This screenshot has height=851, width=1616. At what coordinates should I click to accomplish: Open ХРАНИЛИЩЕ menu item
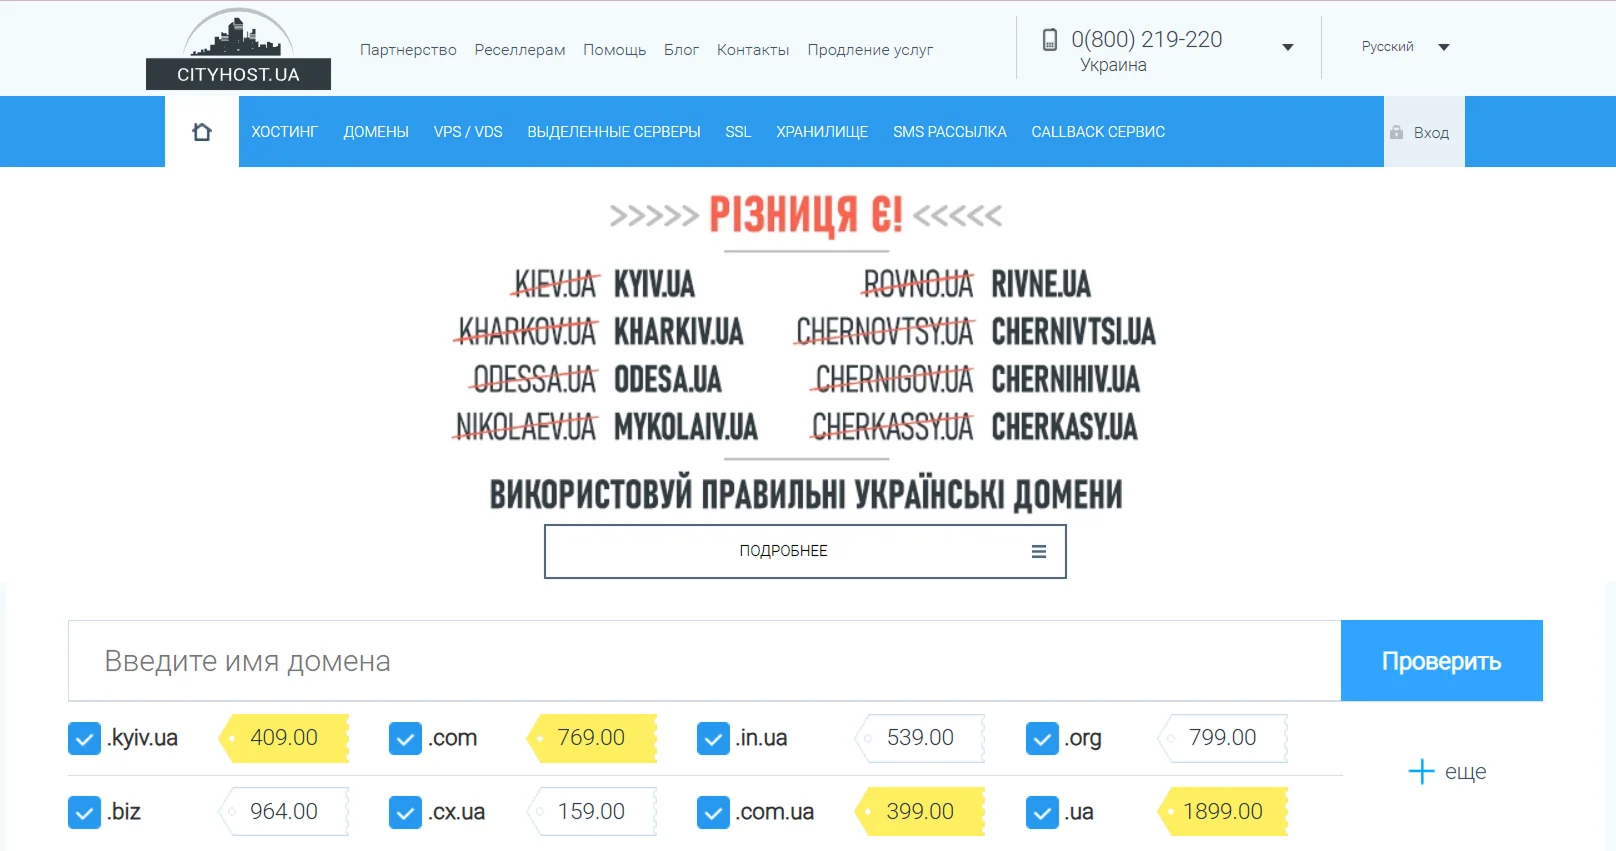coord(822,132)
